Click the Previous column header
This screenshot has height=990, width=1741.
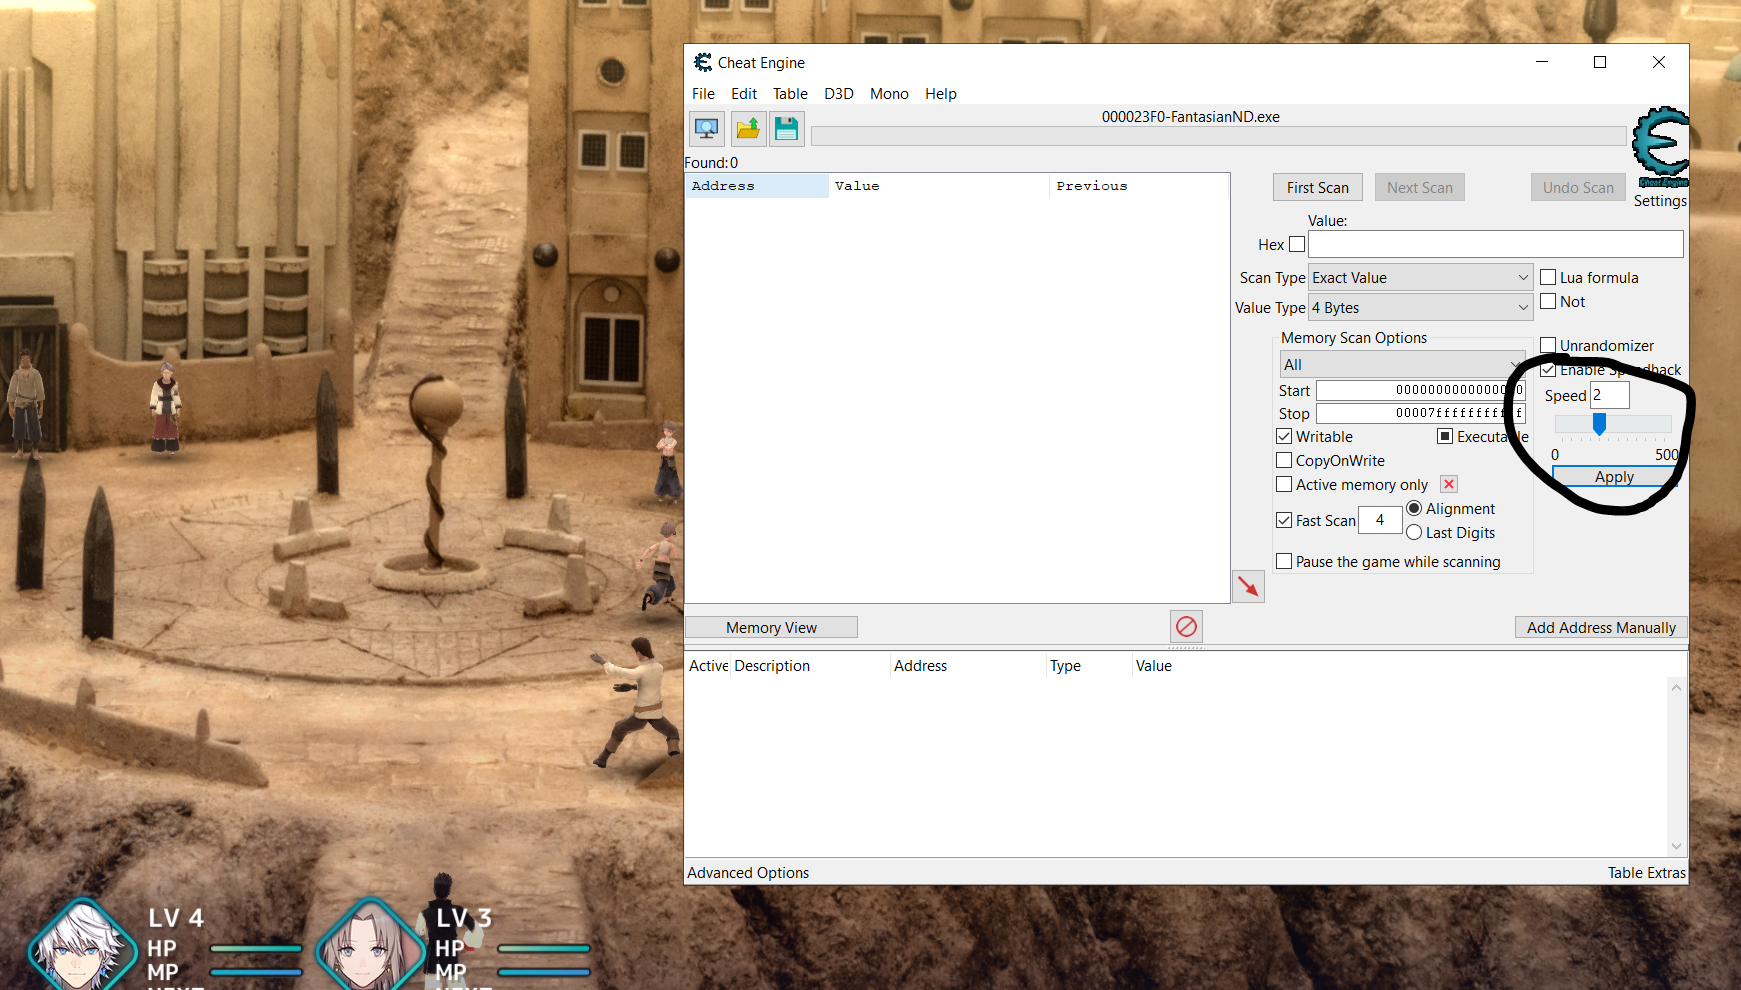pyautogui.click(x=1139, y=186)
